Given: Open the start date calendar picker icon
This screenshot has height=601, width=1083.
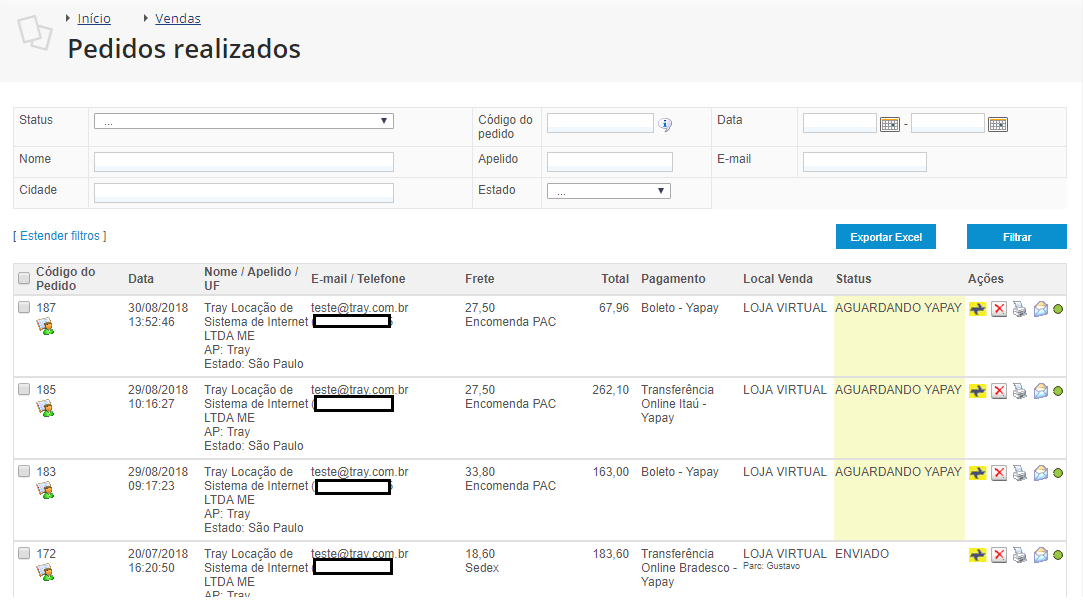Looking at the screenshot, I should point(890,124).
